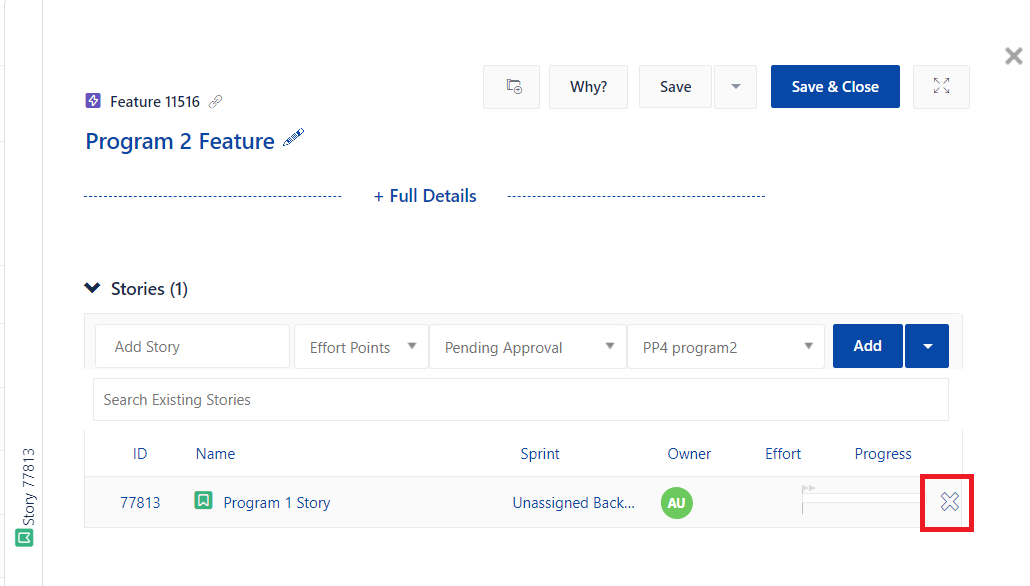Click the folder icon button left of Why?
The width and height of the screenshot is (1030, 586).
point(512,87)
